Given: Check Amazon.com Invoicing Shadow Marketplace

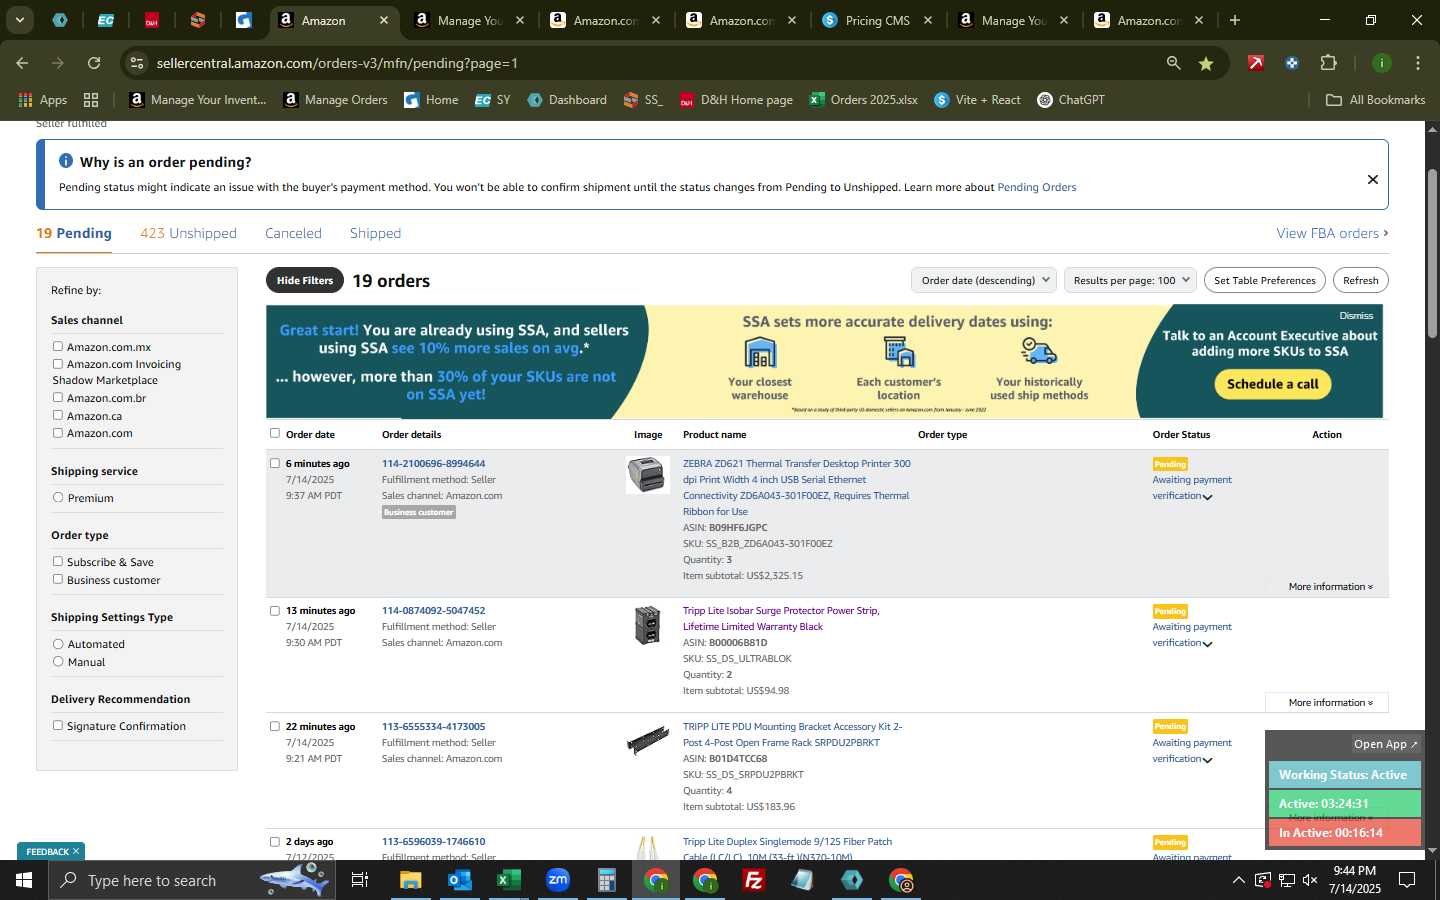Looking at the screenshot, I should click(x=58, y=364).
